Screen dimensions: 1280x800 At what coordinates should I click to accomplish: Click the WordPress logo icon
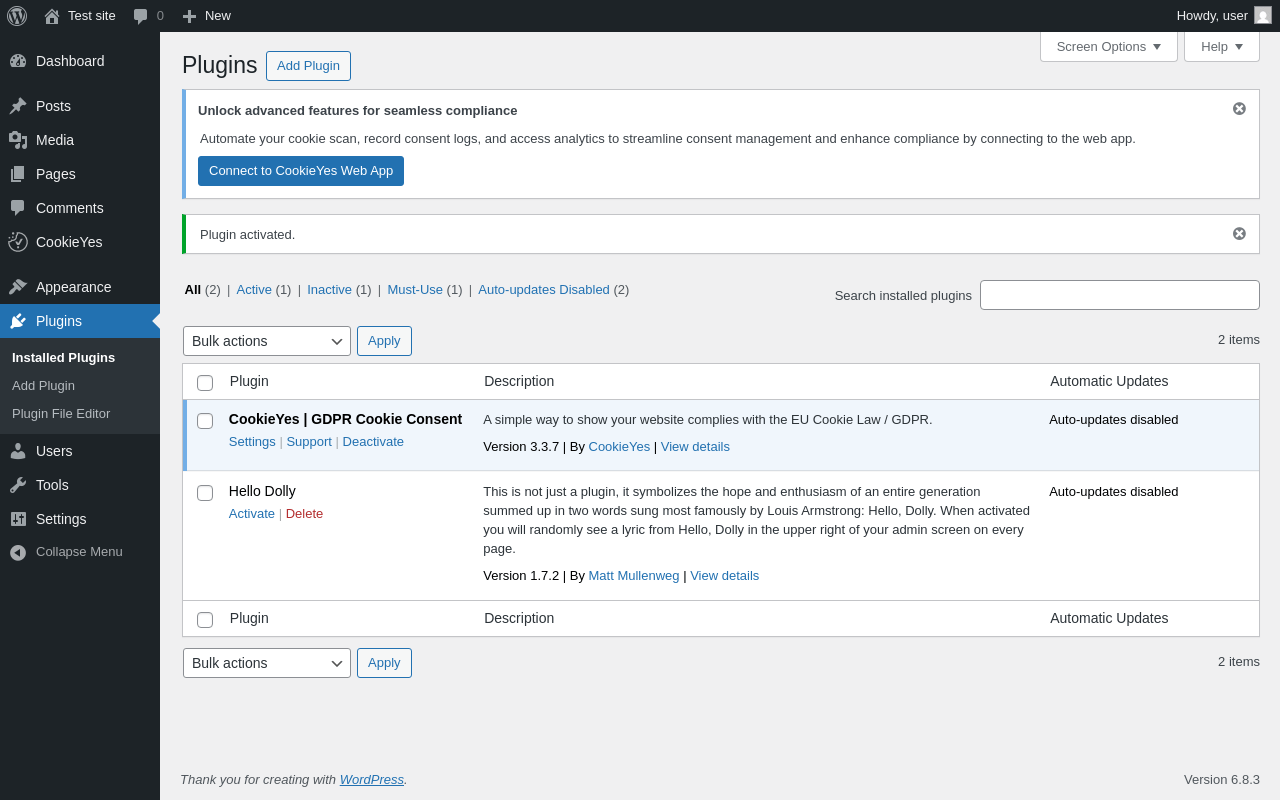(17, 16)
